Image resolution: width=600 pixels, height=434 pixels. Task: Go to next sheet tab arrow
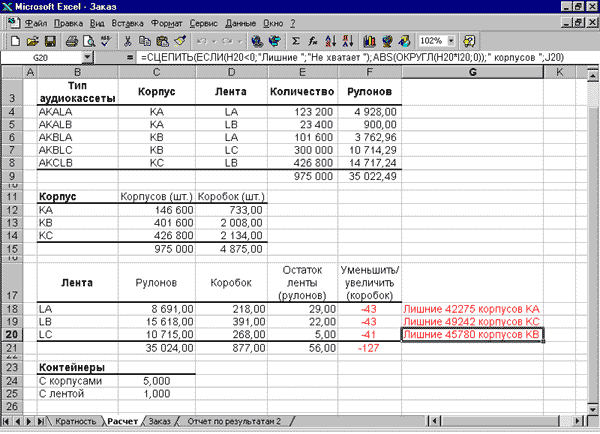[29, 421]
